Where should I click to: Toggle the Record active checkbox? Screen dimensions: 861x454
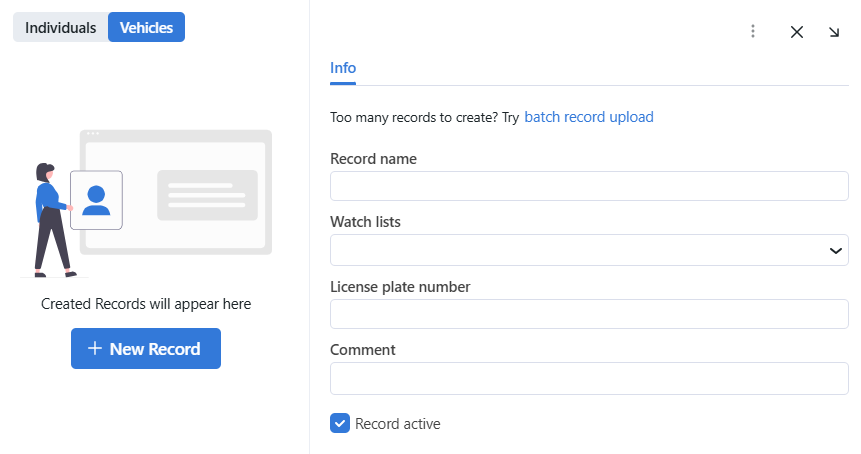click(x=339, y=424)
